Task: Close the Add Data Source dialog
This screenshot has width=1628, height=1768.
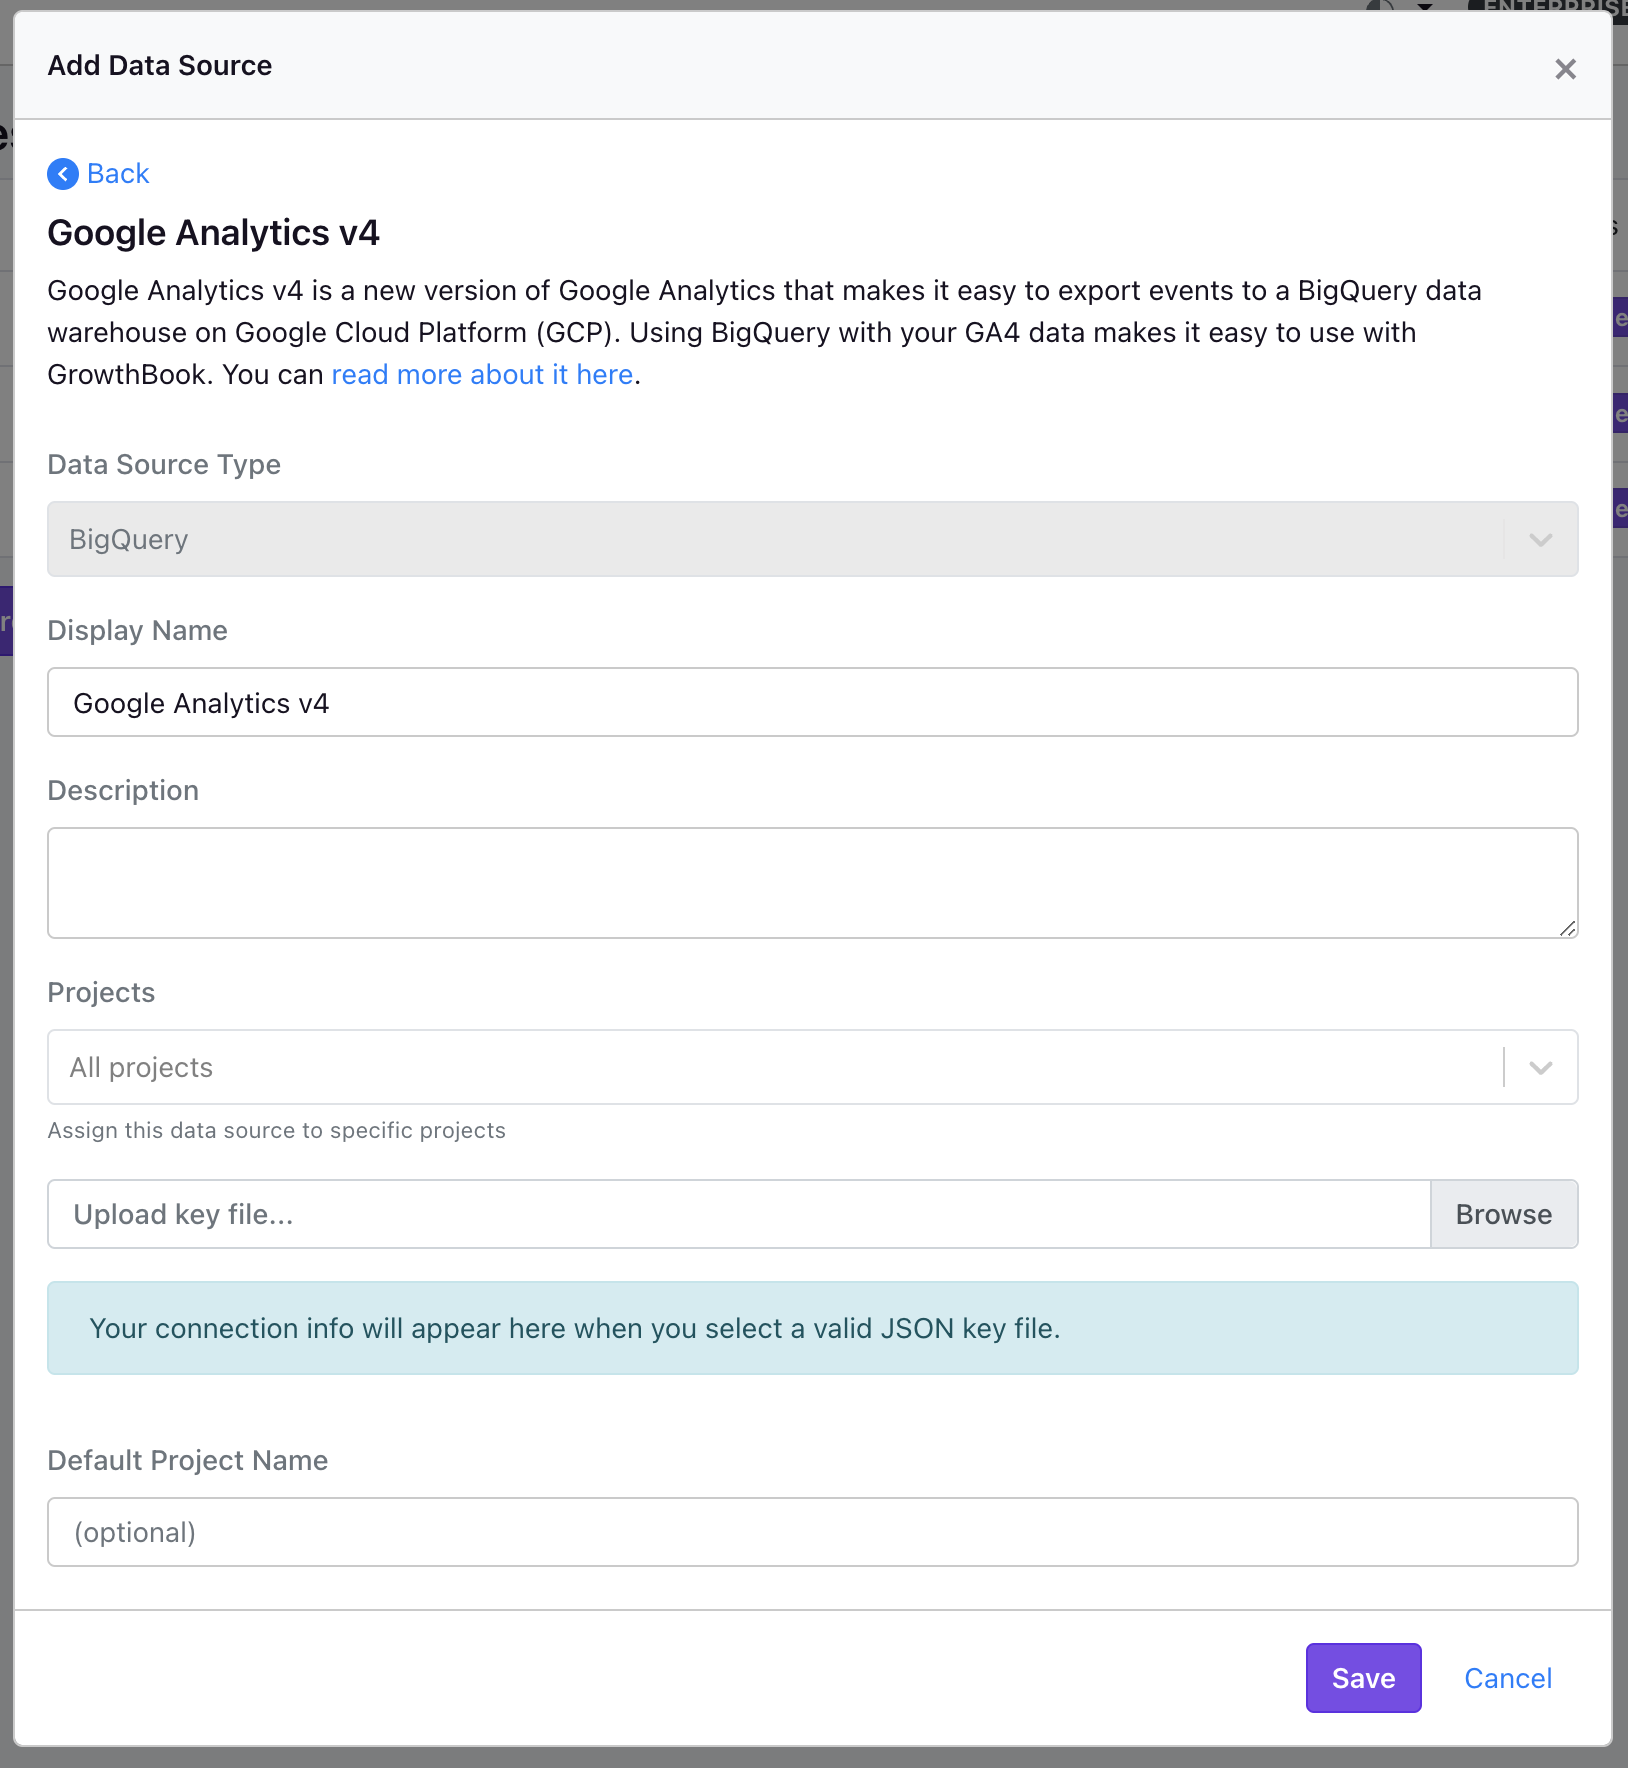Action: [1565, 69]
